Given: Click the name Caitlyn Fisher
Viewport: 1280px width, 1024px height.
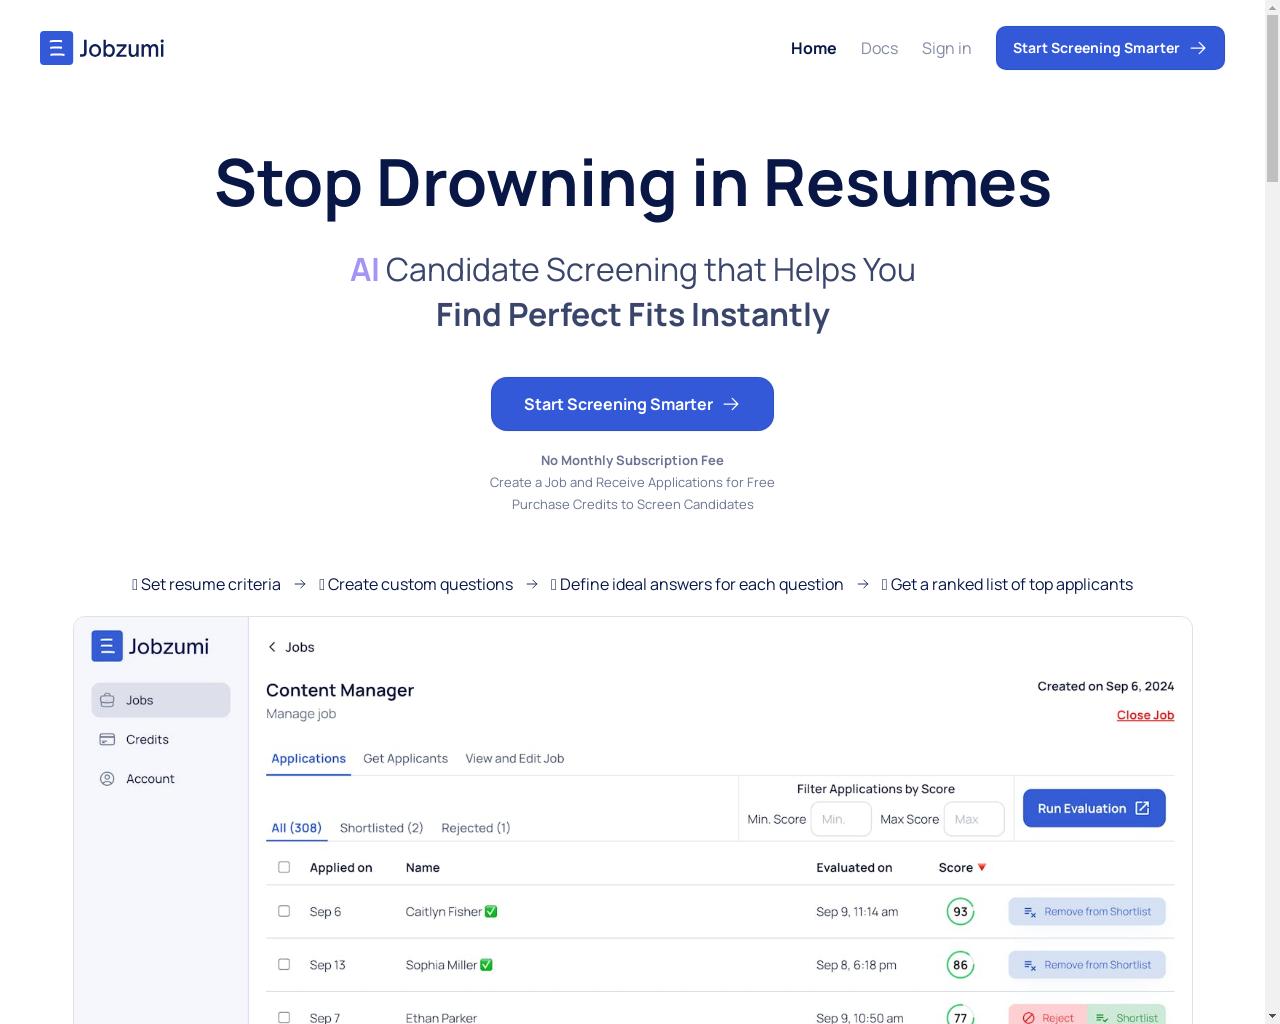Looking at the screenshot, I should pyautogui.click(x=443, y=911).
